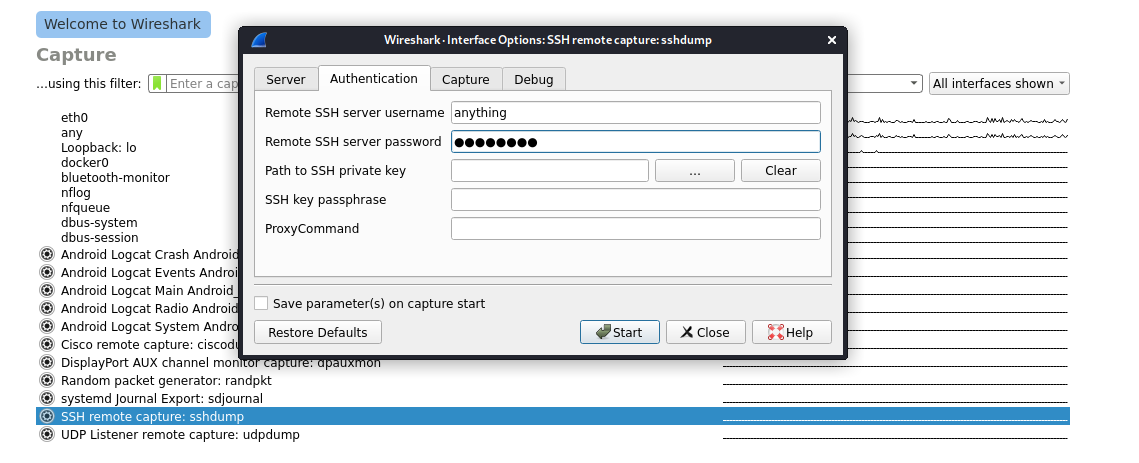Click the gear icon beside Android Logcat Crash
The image size is (1139, 463).
47,254
